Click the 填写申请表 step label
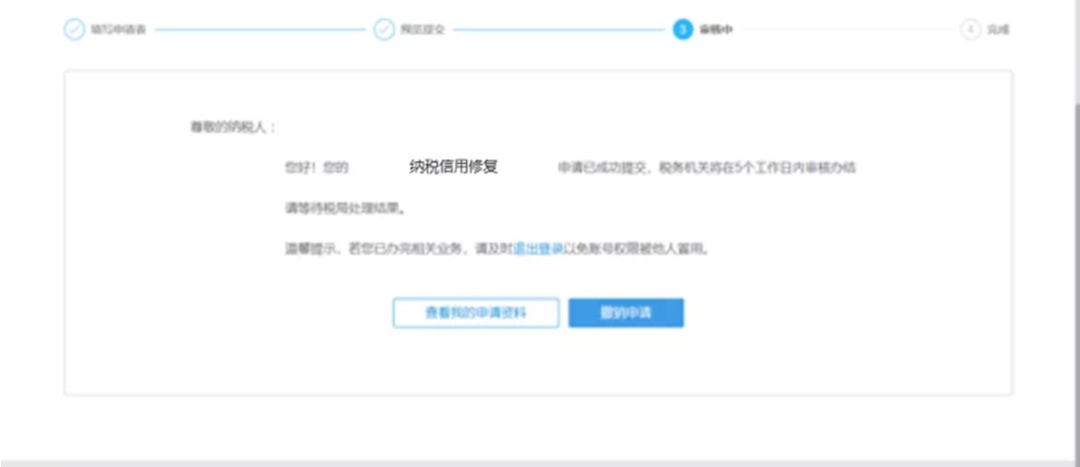1080x467 pixels. pos(118,30)
